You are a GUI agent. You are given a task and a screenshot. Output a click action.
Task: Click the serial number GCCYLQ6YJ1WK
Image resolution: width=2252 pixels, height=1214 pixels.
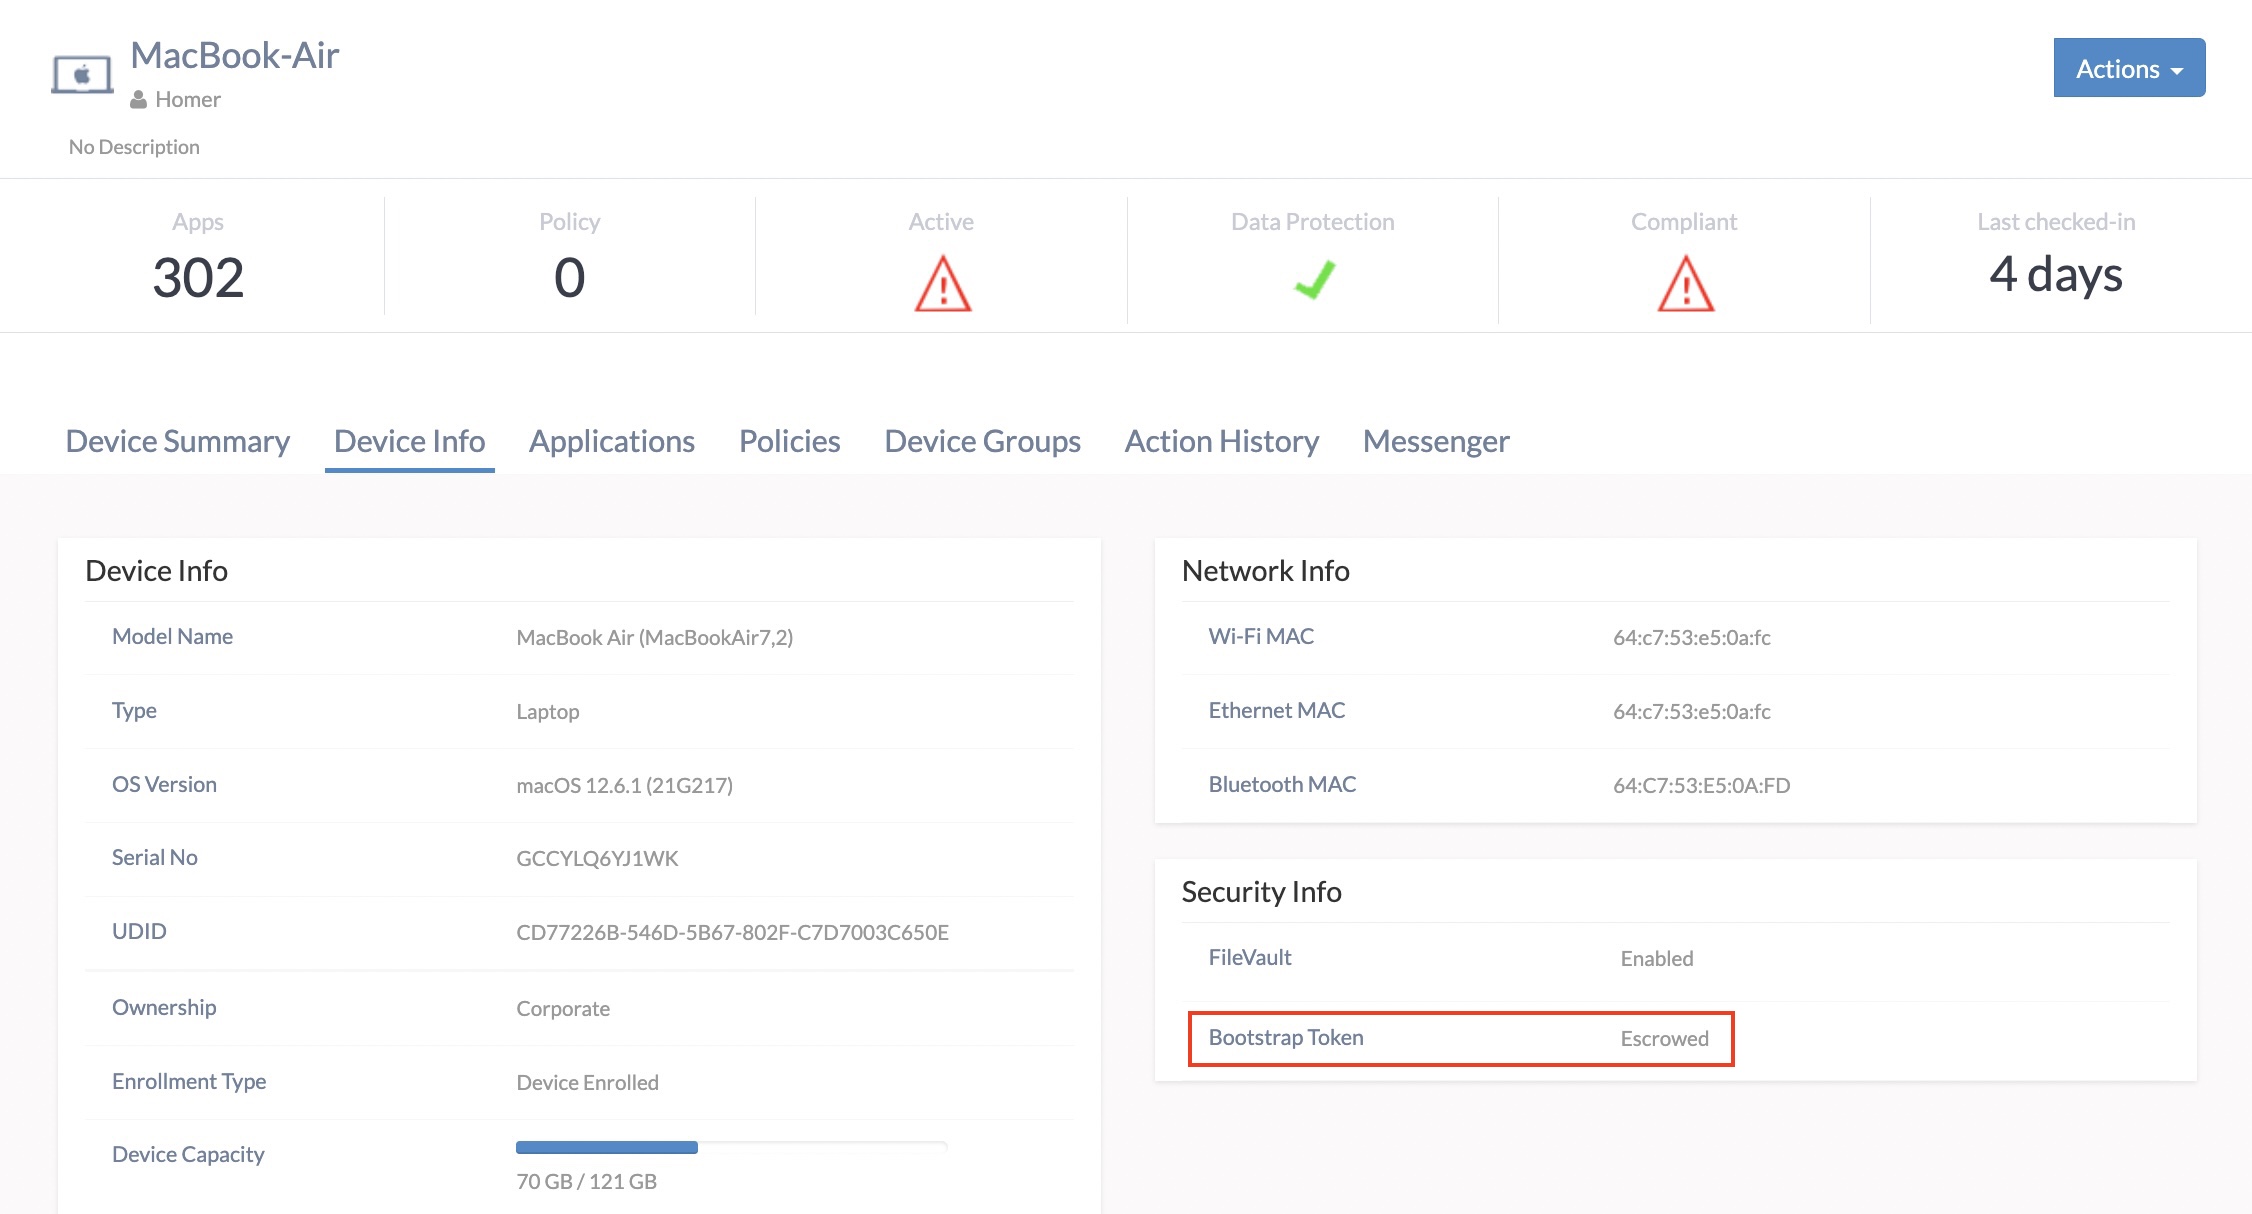(597, 859)
